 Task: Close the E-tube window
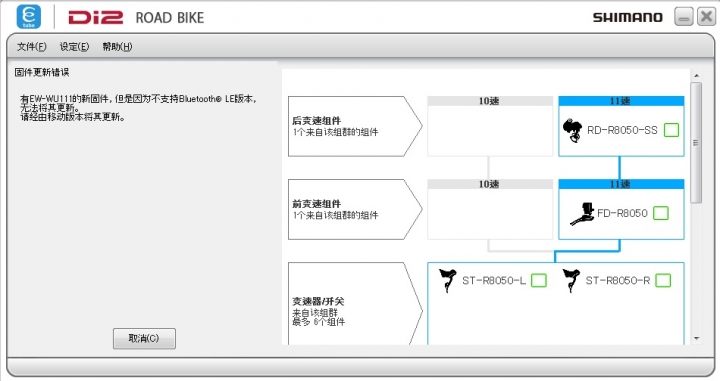pos(706,17)
